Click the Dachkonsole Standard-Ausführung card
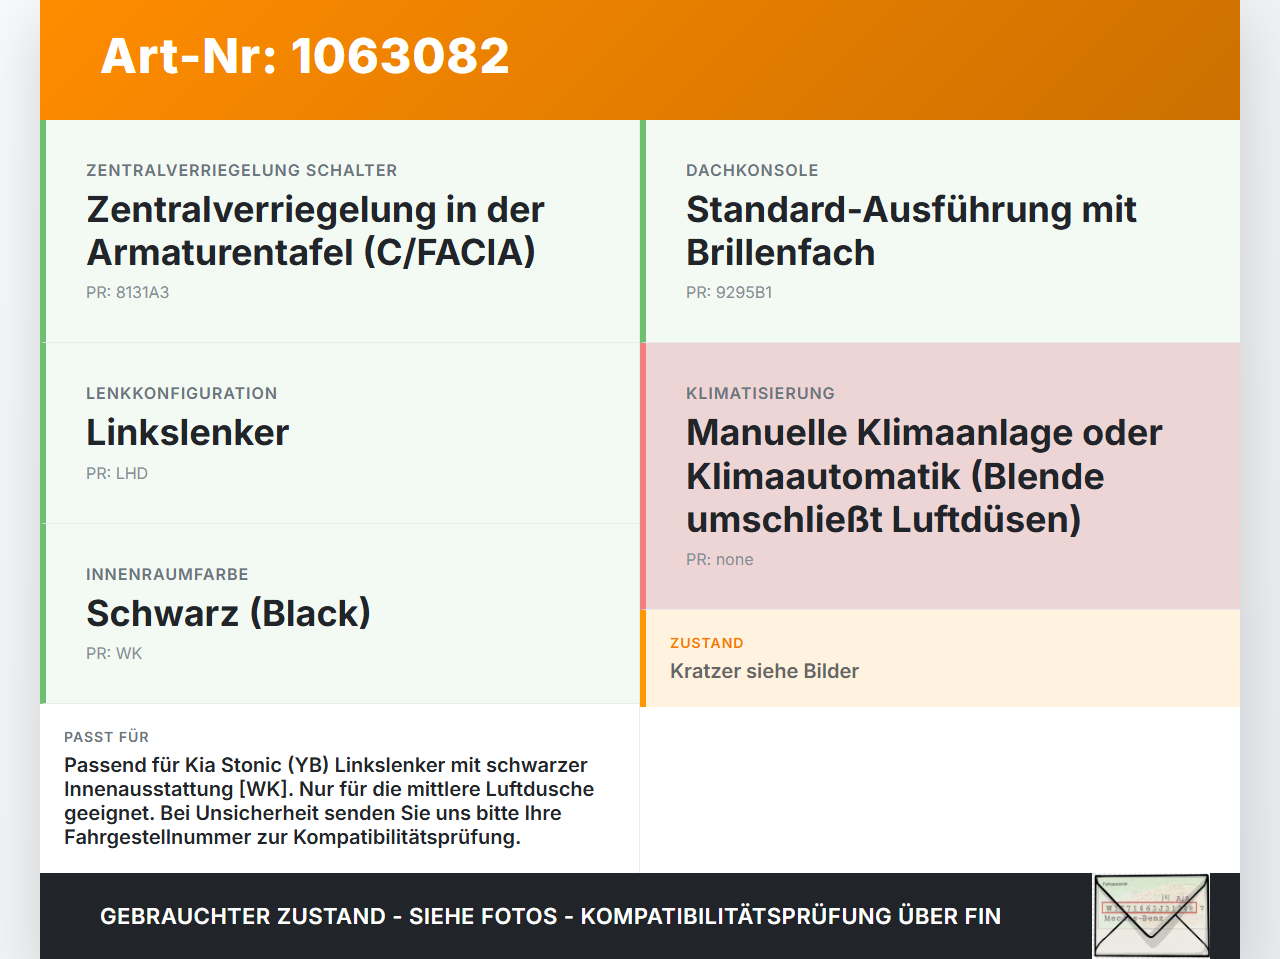Viewport: 1280px width, 959px height. pyautogui.click(x=940, y=231)
